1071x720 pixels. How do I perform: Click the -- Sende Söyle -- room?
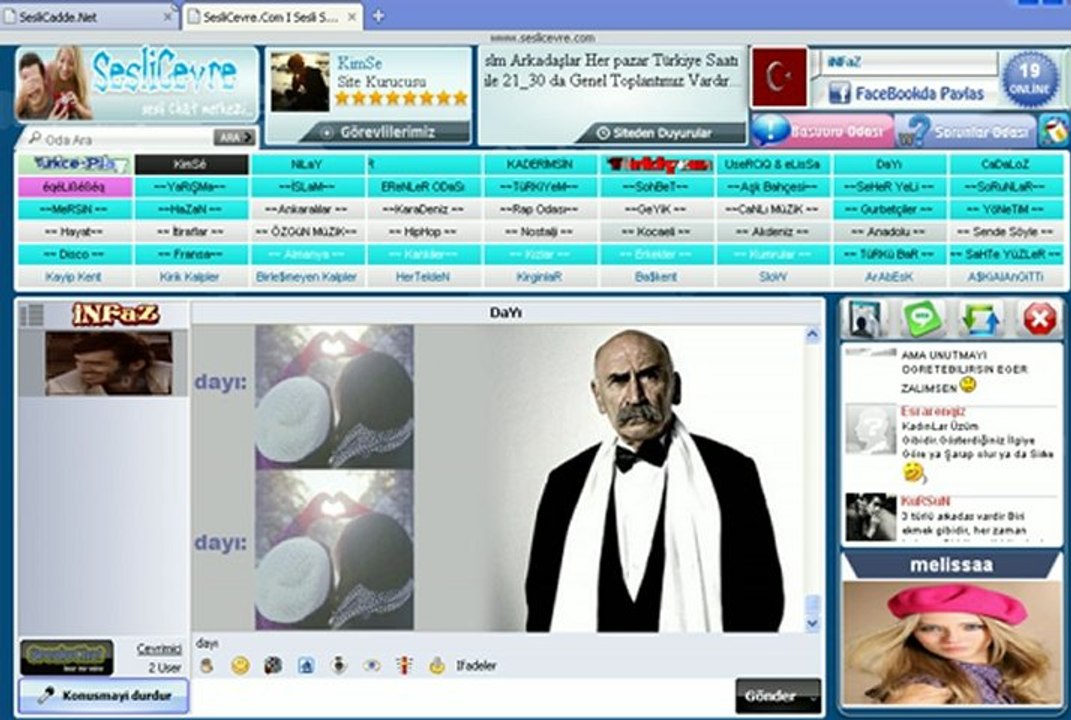point(1005,232)
